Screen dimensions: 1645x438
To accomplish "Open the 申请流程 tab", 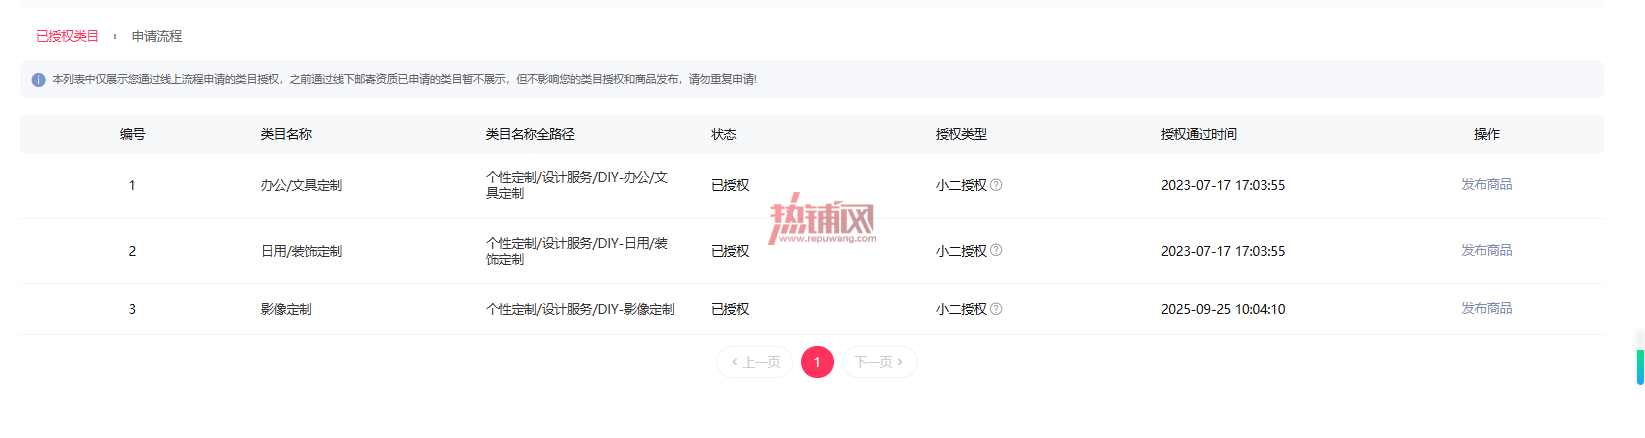I will pyautogui.click(x=157, y=36).
